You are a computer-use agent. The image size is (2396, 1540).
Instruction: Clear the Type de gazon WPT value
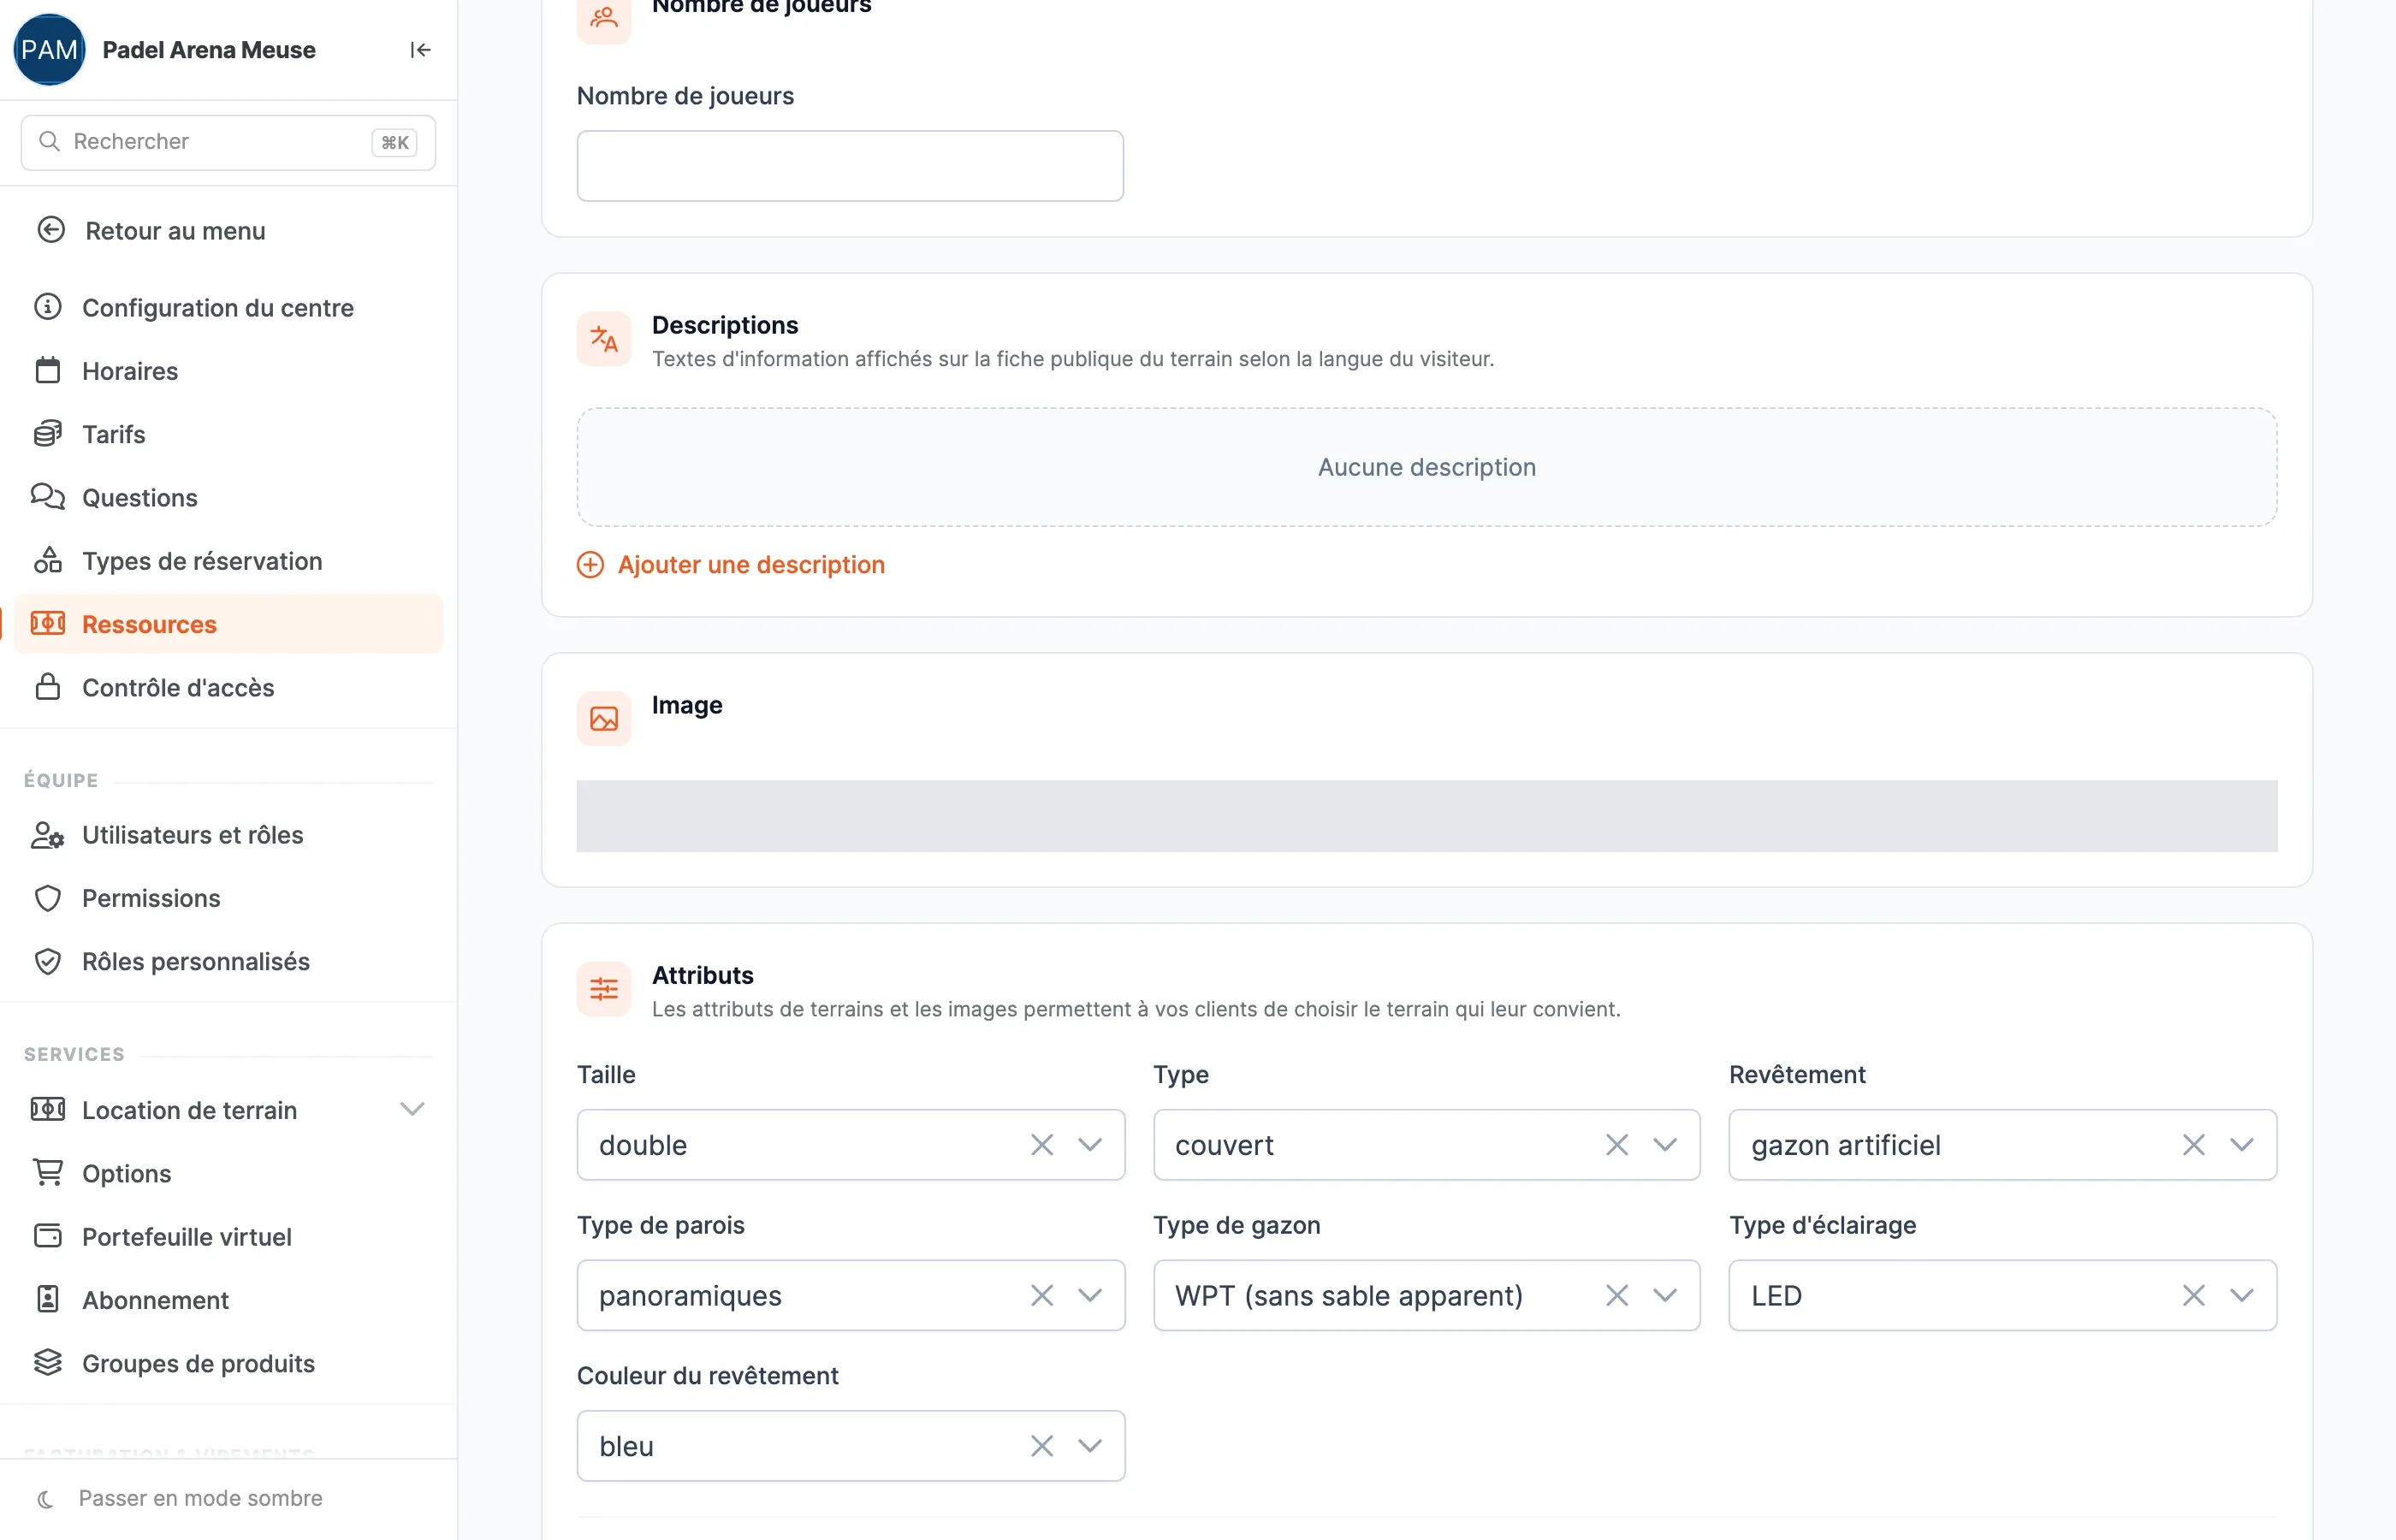point(1617,1296)
